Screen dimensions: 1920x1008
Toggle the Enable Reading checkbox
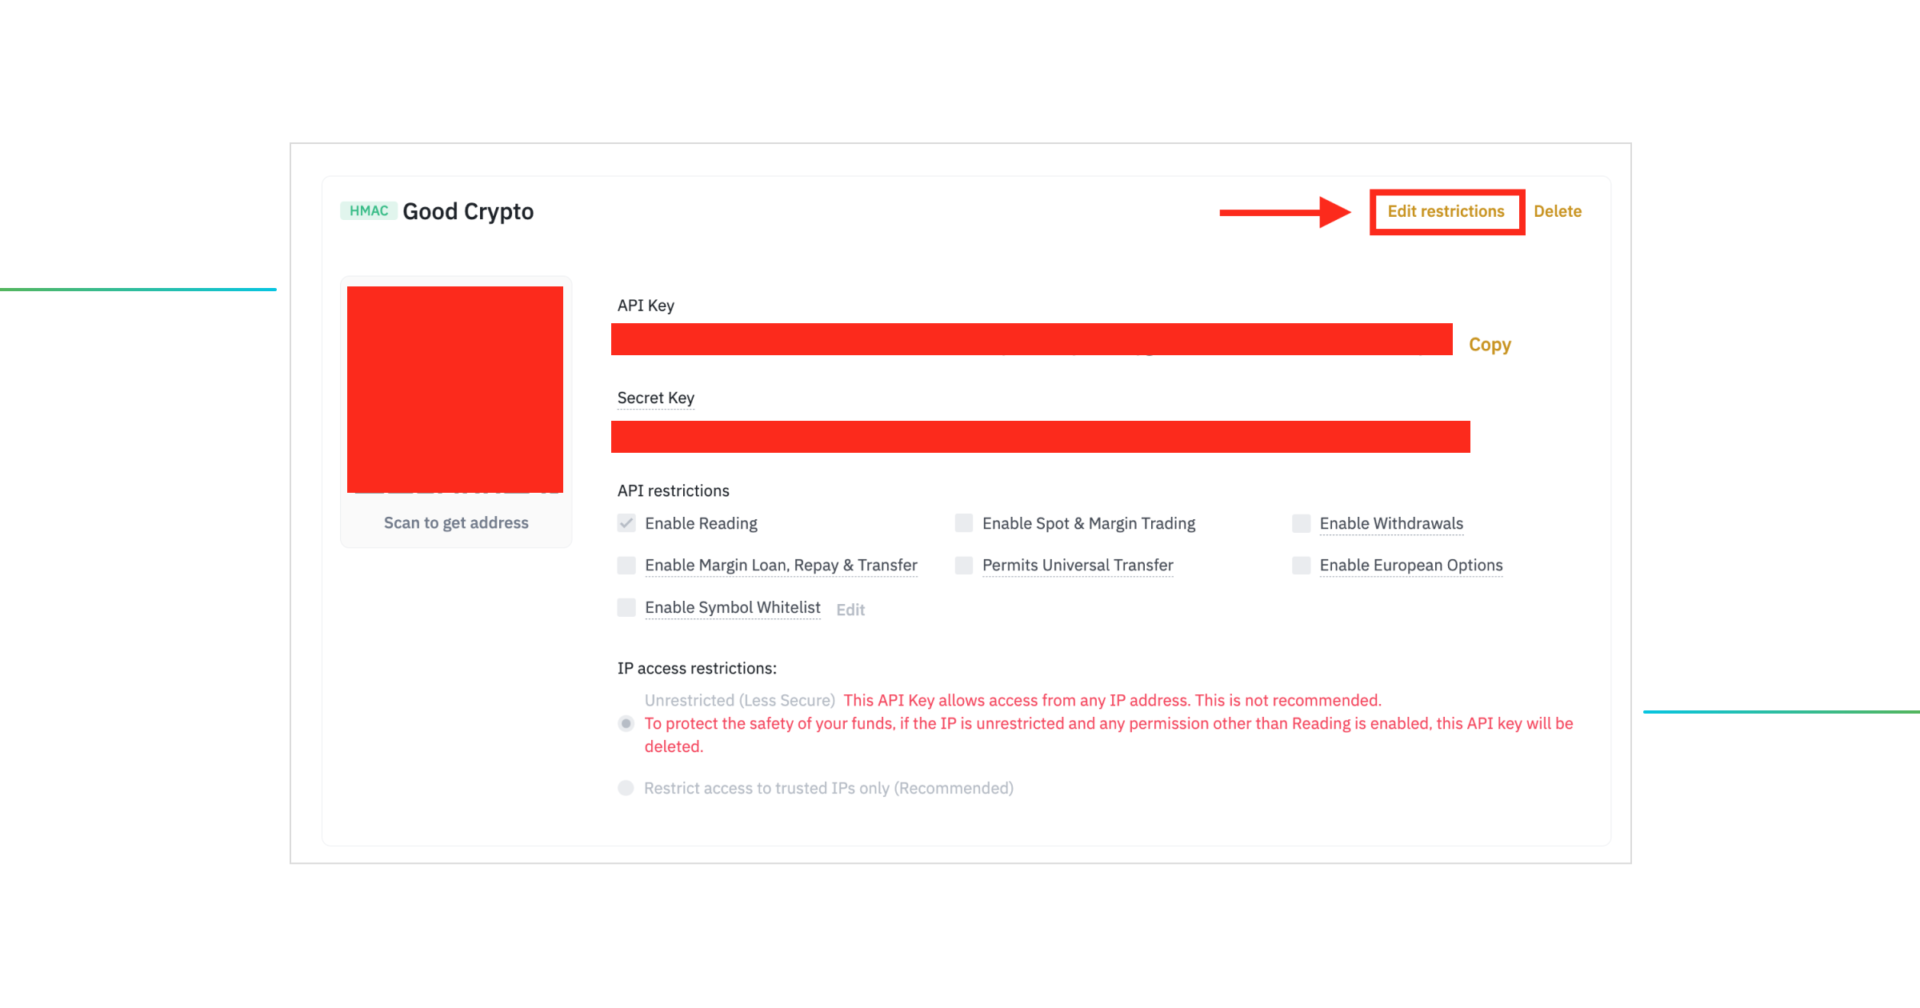point(626,523)
